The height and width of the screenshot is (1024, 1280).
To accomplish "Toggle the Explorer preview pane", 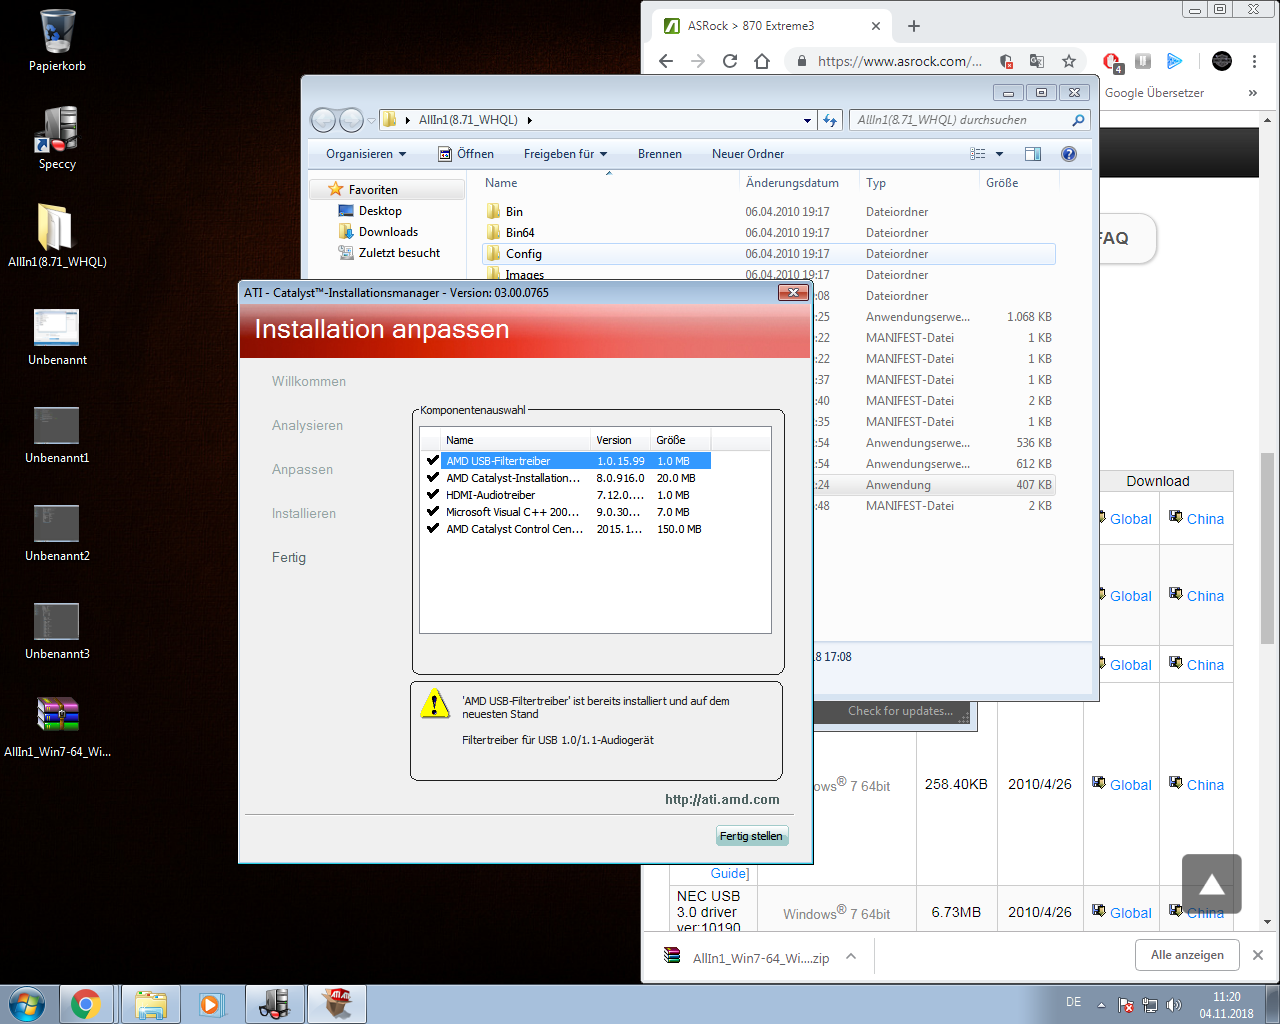I will pos(1033,154).
